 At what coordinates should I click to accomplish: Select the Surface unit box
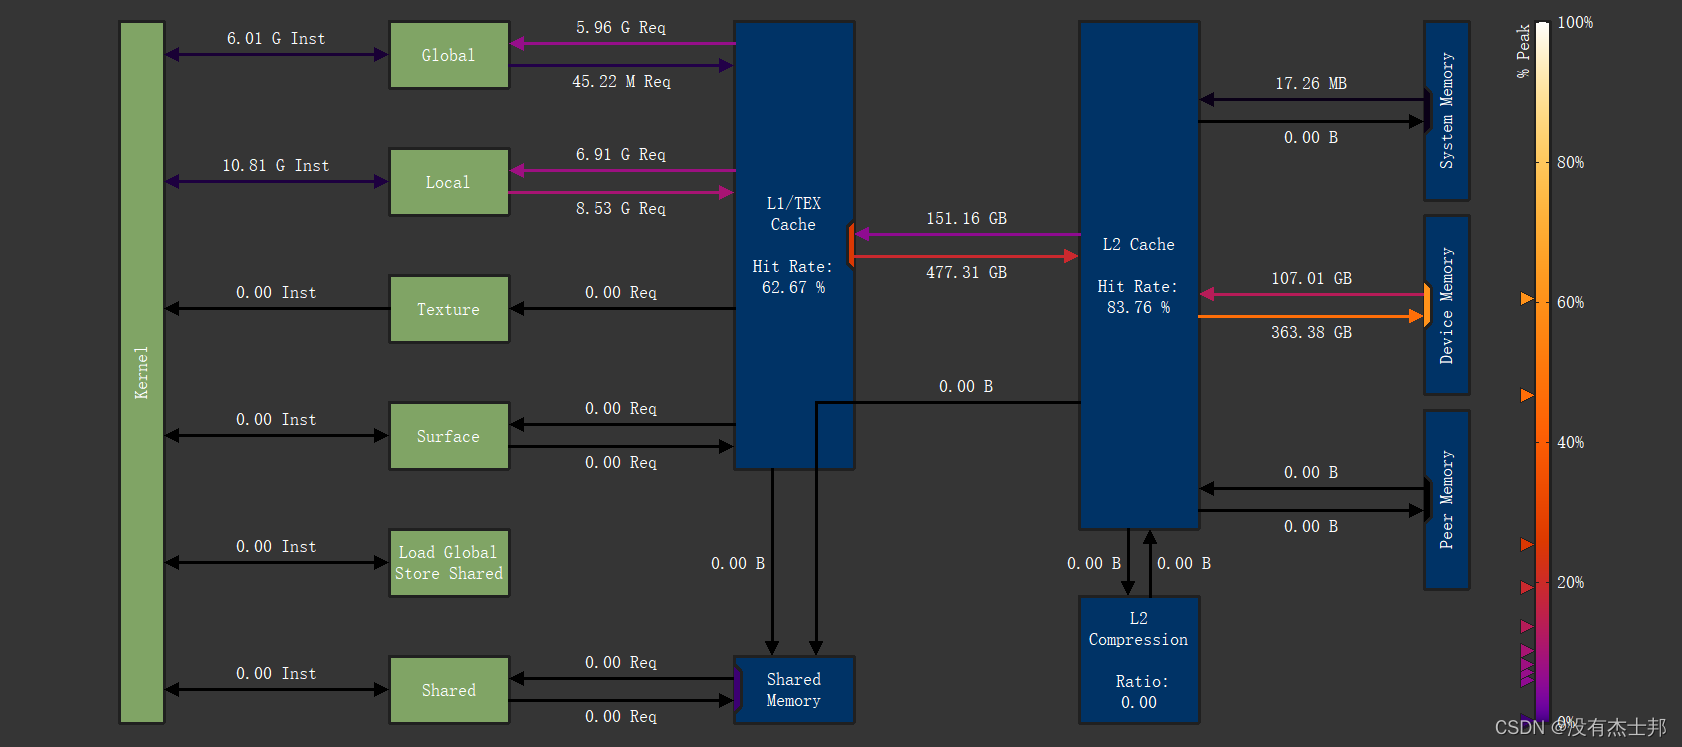tap(449, 436)
